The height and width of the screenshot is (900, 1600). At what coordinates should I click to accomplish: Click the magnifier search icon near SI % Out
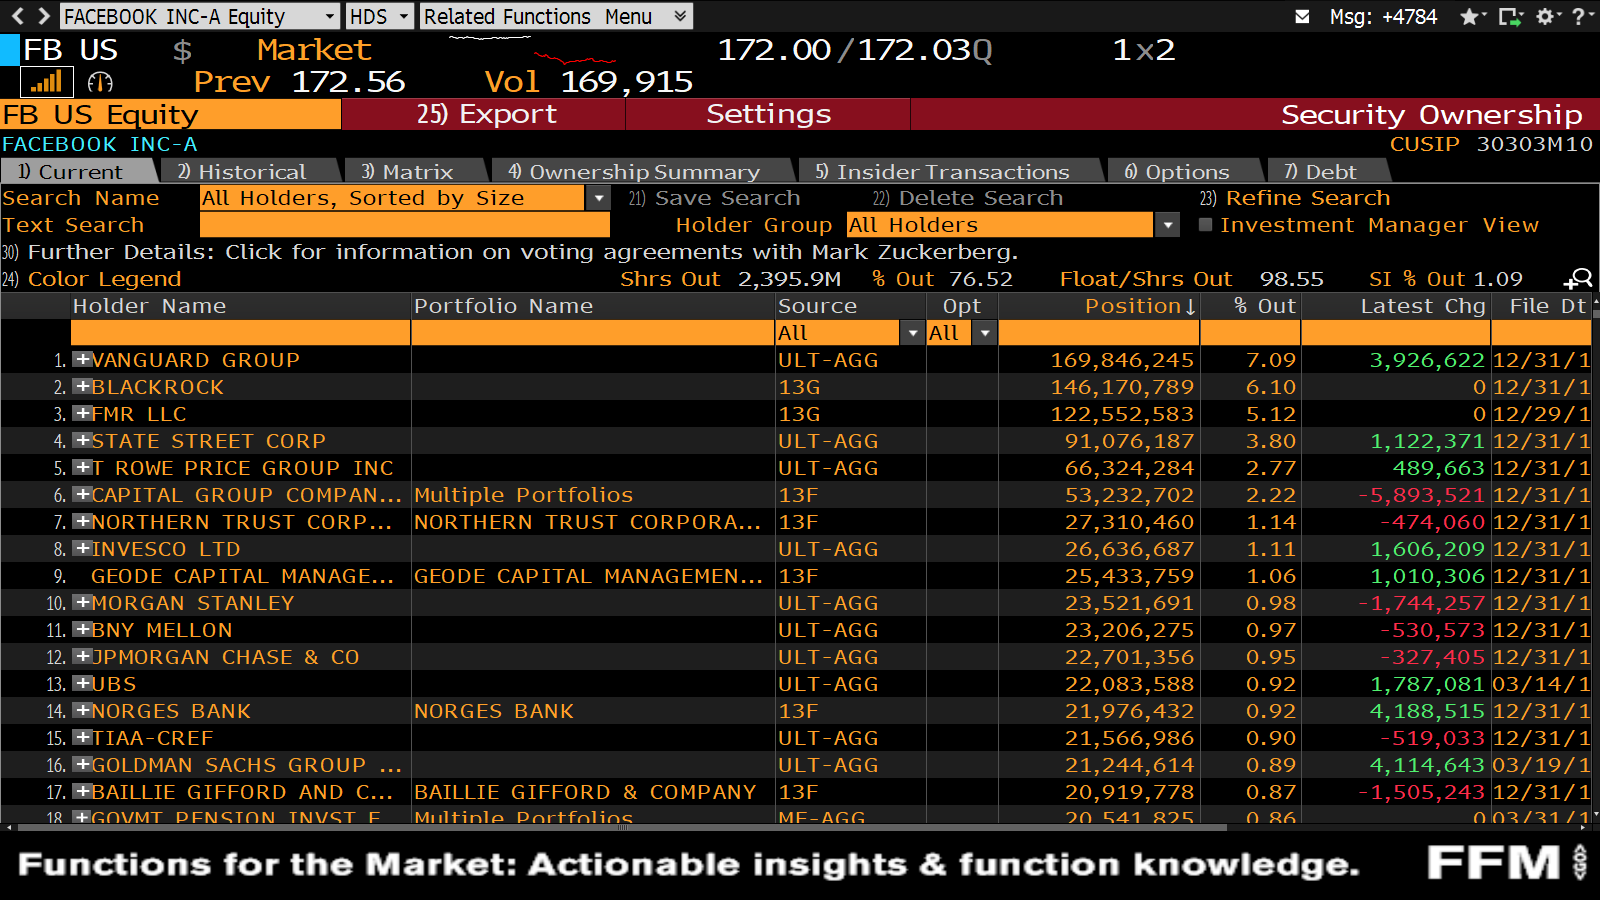click(1578, 278)
